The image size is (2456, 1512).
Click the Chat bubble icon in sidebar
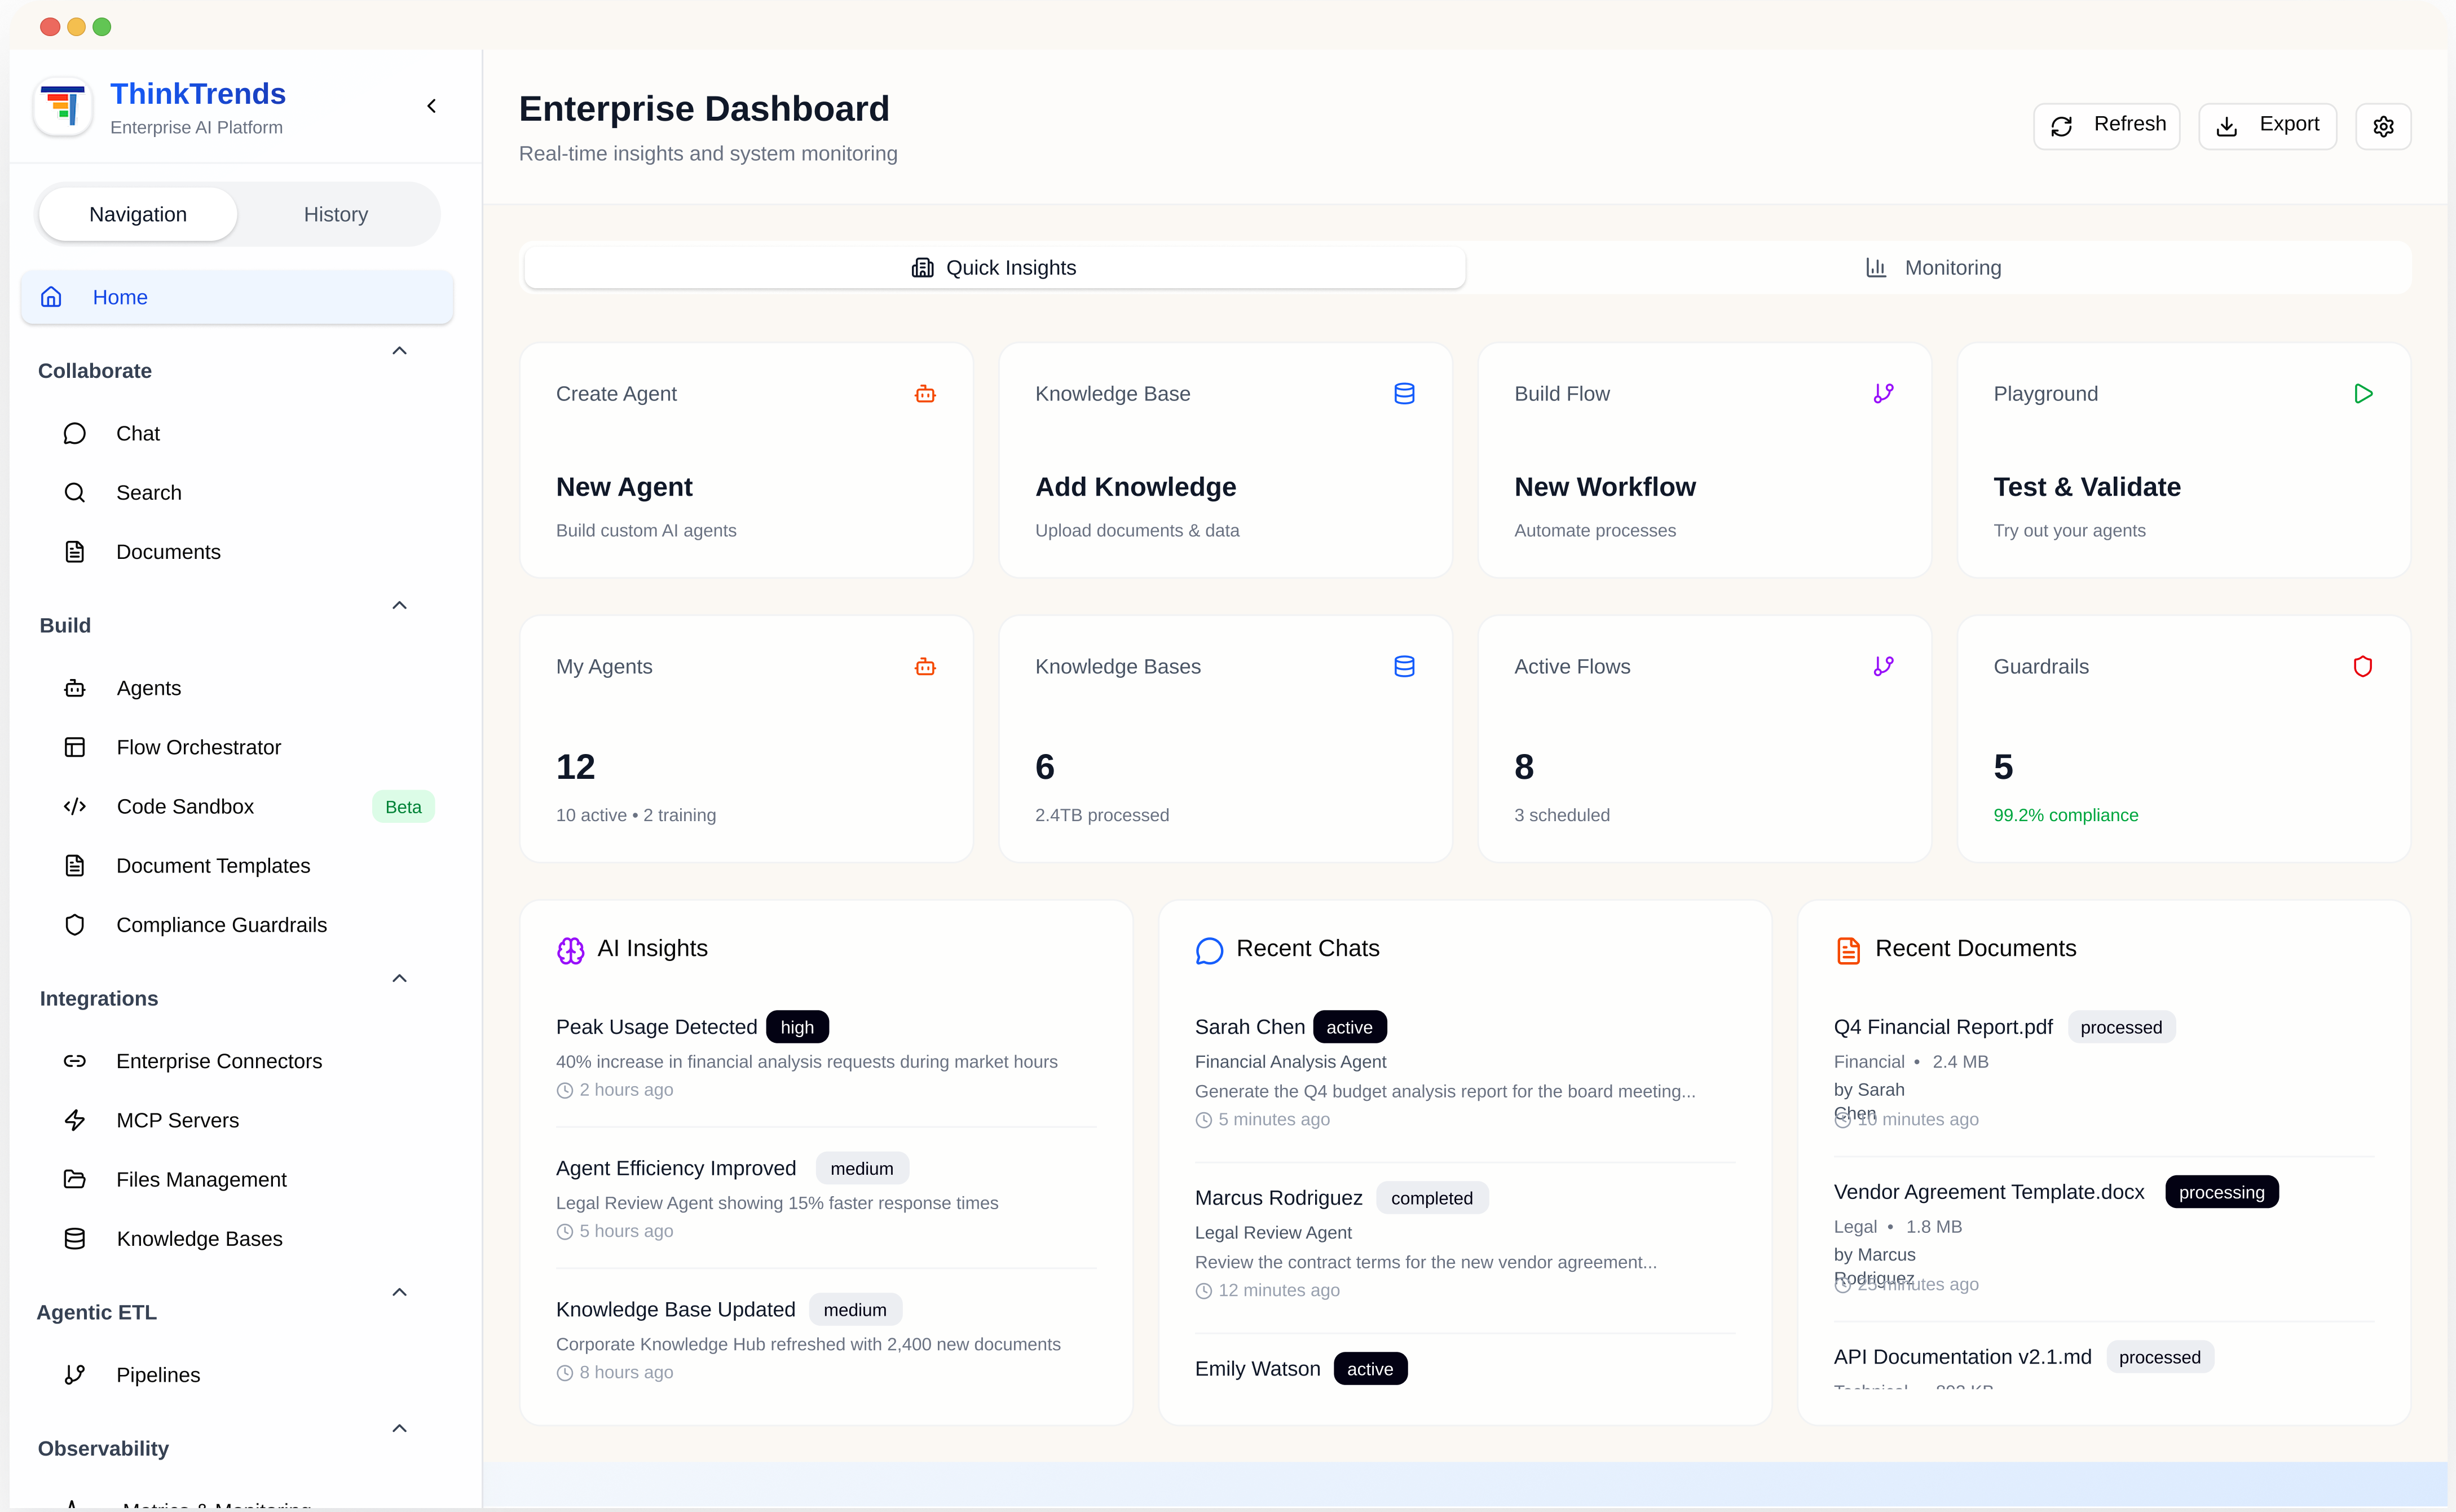(75, 433)
